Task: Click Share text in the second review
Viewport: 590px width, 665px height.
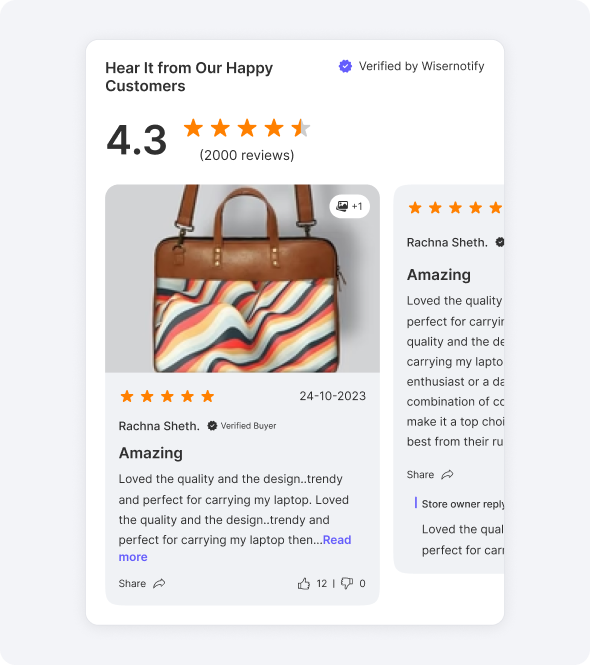Action: coord(420,475)
